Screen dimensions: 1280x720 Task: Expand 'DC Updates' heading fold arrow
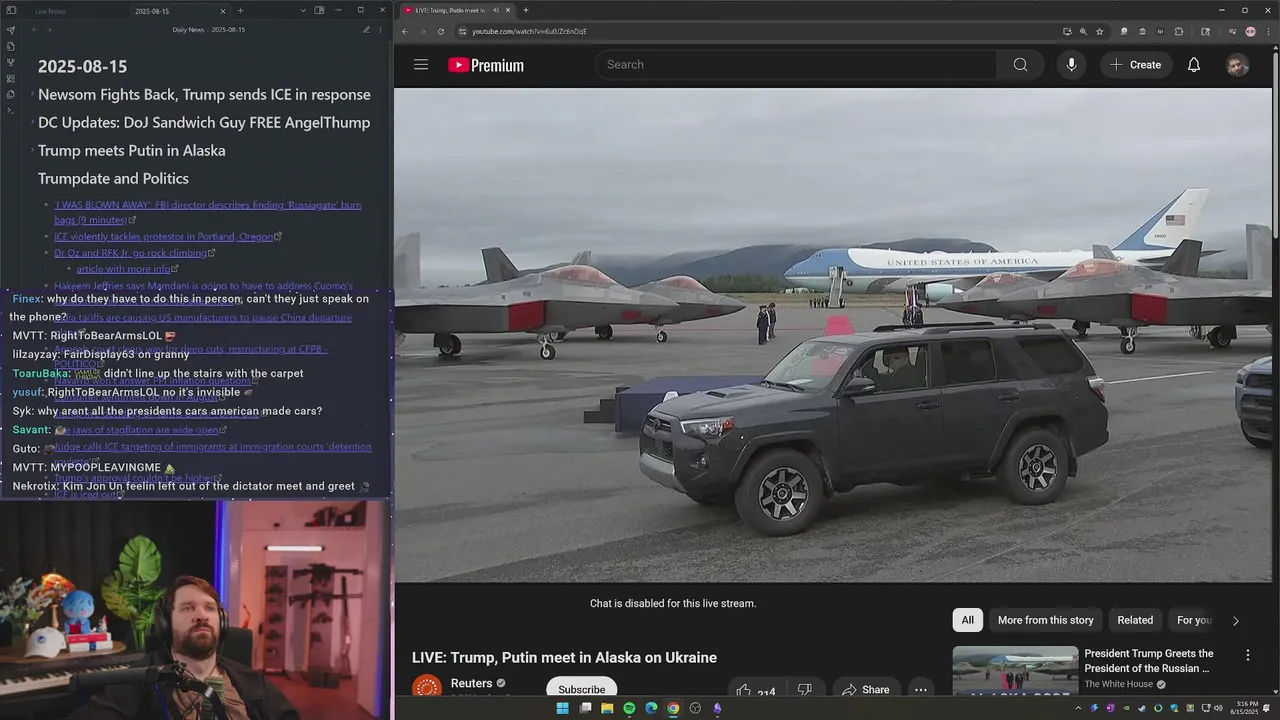(31, 123)
